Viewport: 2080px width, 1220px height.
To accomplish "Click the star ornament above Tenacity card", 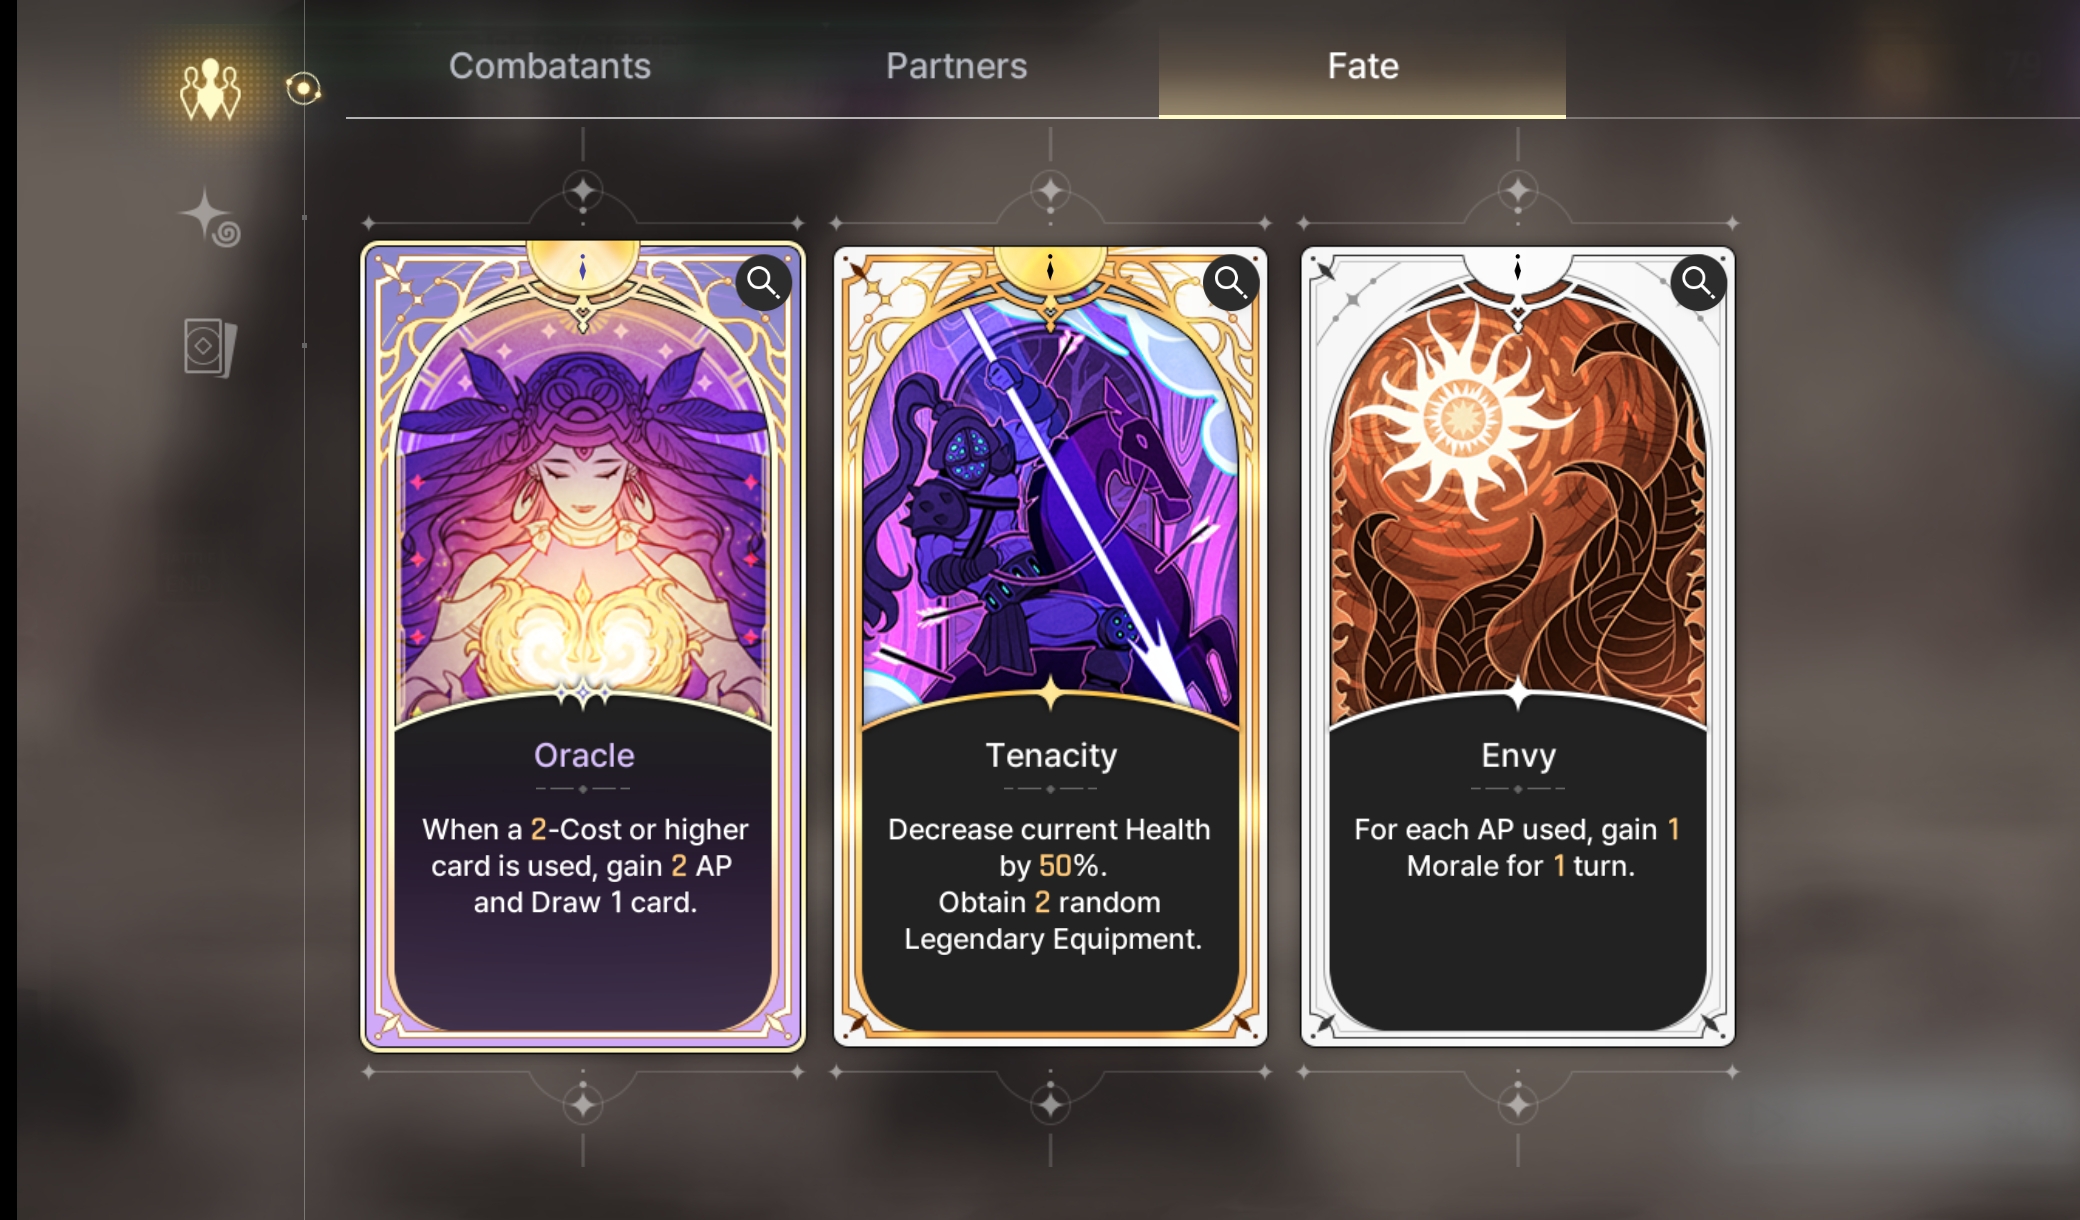I will point(1050,190).
